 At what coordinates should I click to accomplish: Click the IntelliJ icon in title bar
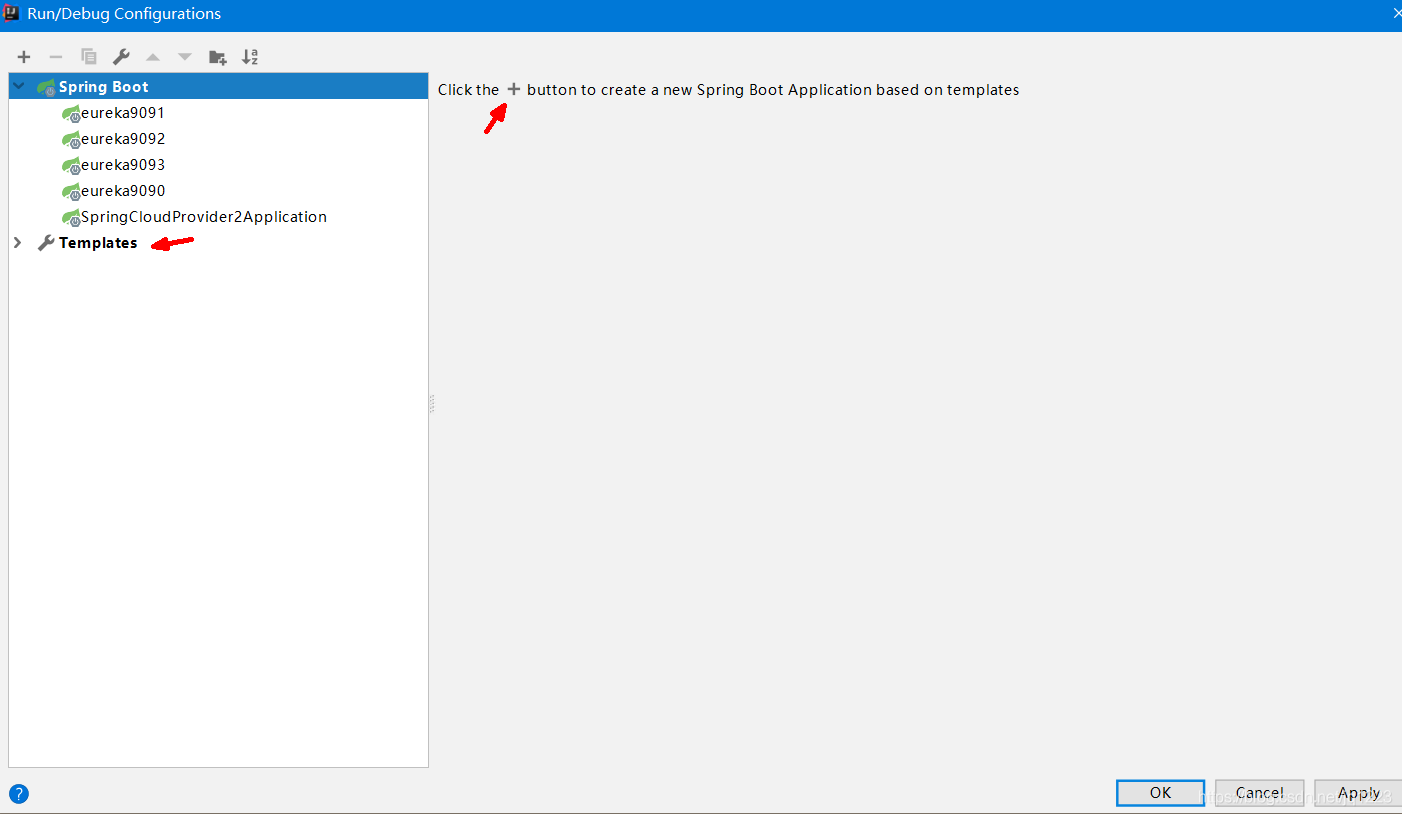click(x=12, y=14)
